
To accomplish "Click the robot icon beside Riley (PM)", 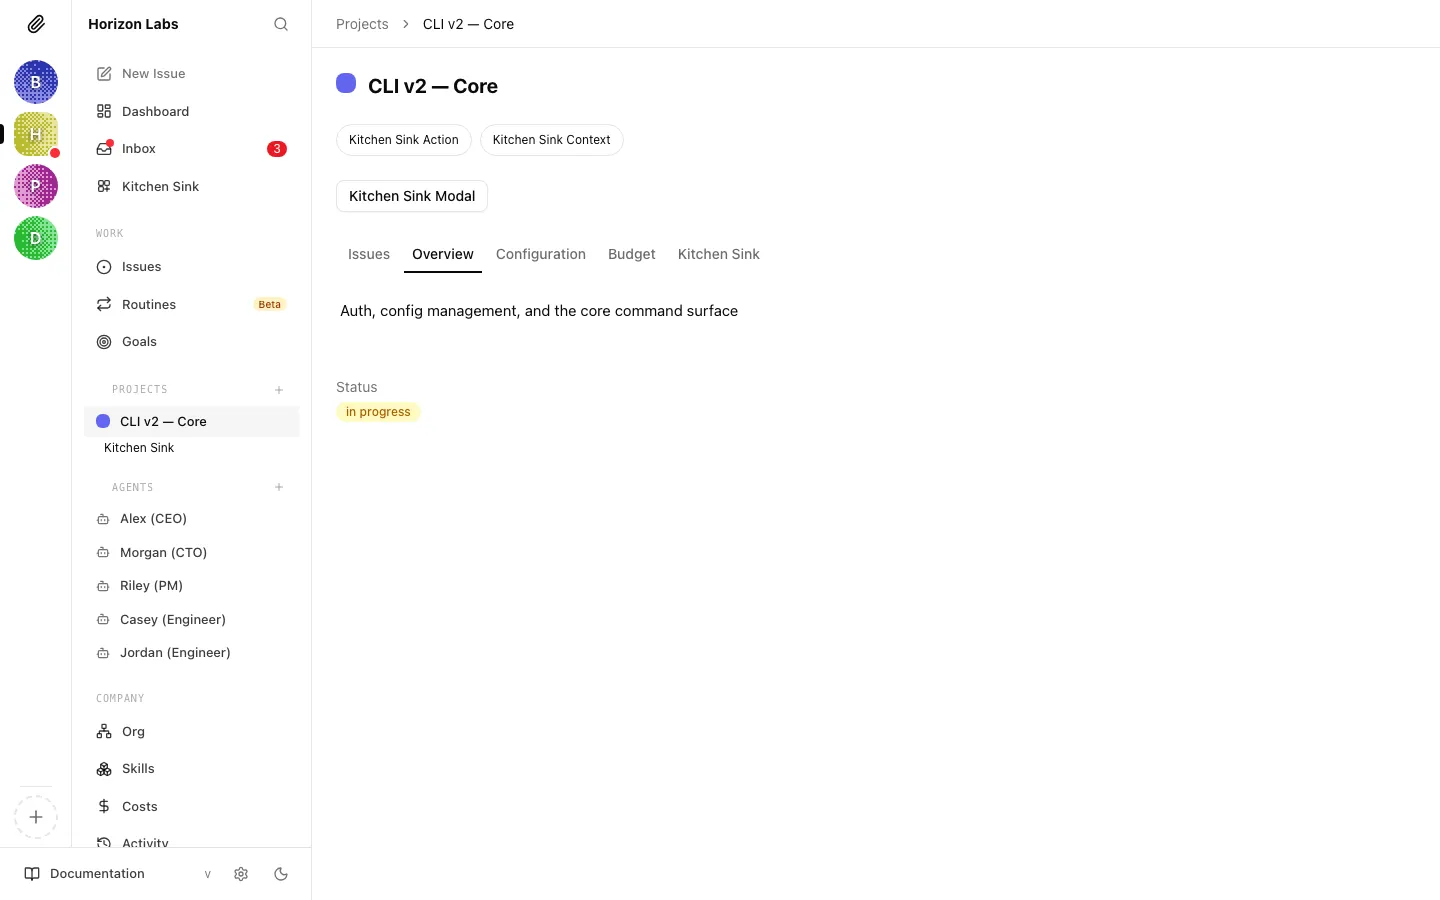I will pyautogui.click(x=103, y=586).
